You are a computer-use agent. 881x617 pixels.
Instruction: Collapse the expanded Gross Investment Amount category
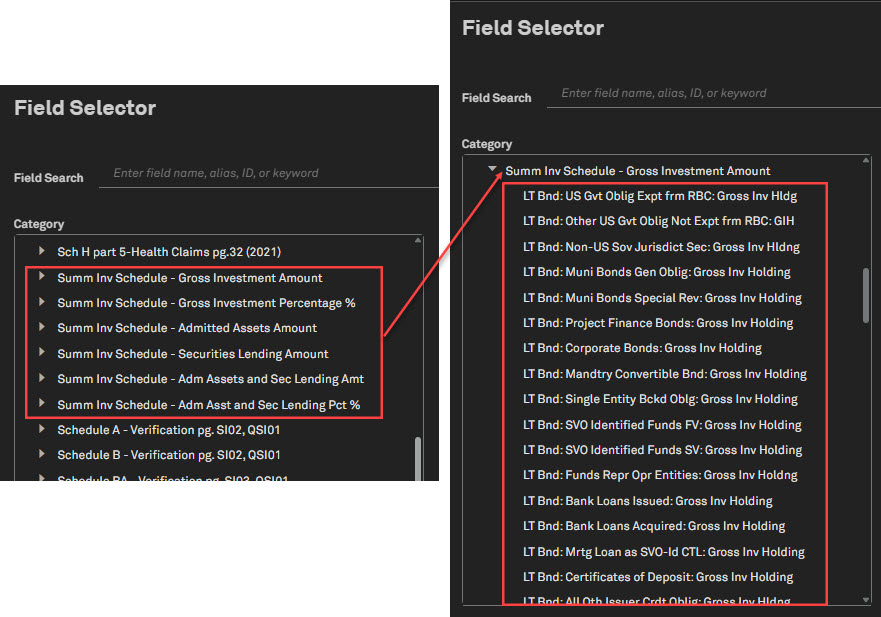[x=493, y=170]
